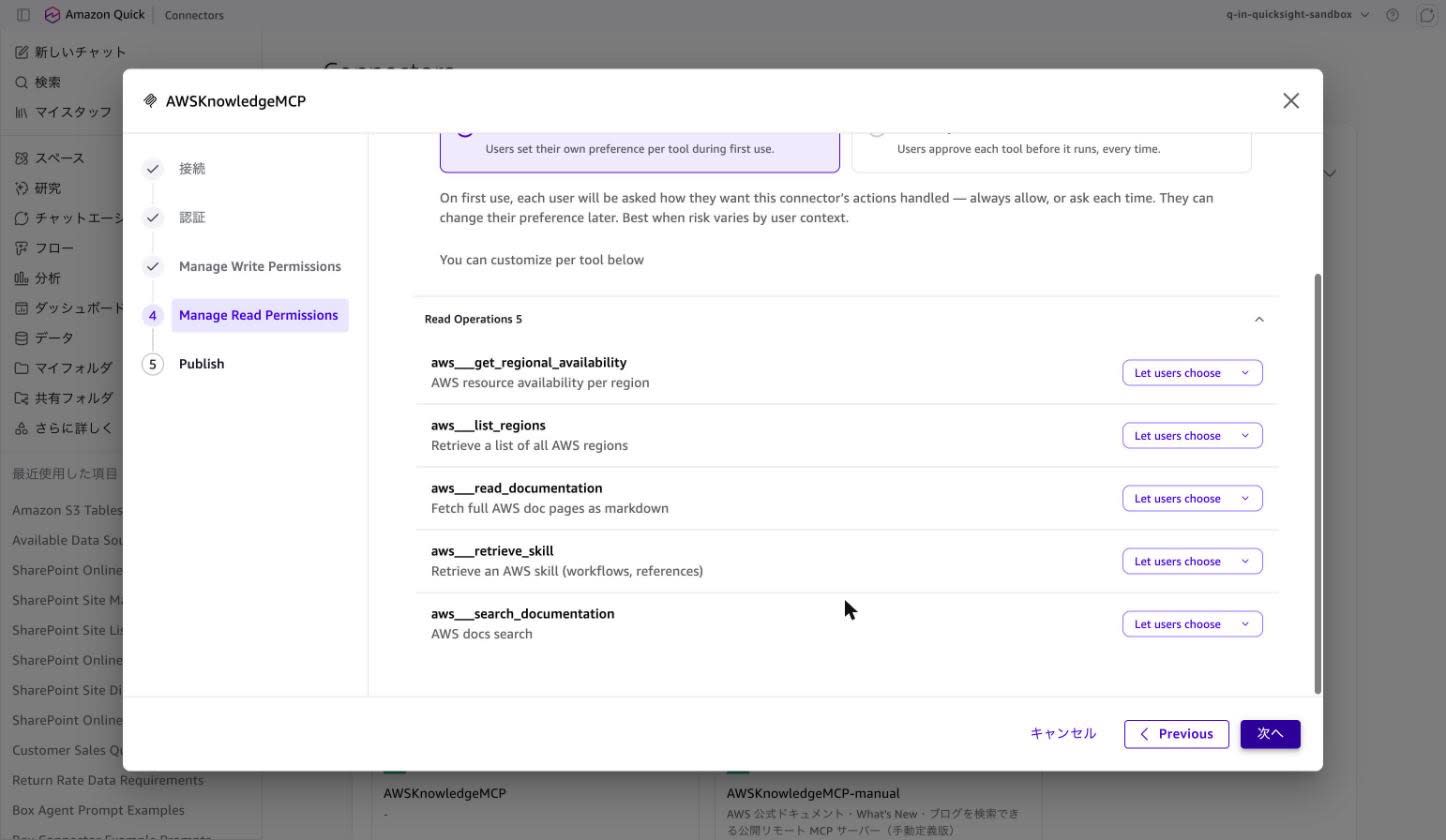This screenshot has height=840, width=1446.
Task: Click 'Retrieve a list of all AWS regions' text
Action: 530,445
